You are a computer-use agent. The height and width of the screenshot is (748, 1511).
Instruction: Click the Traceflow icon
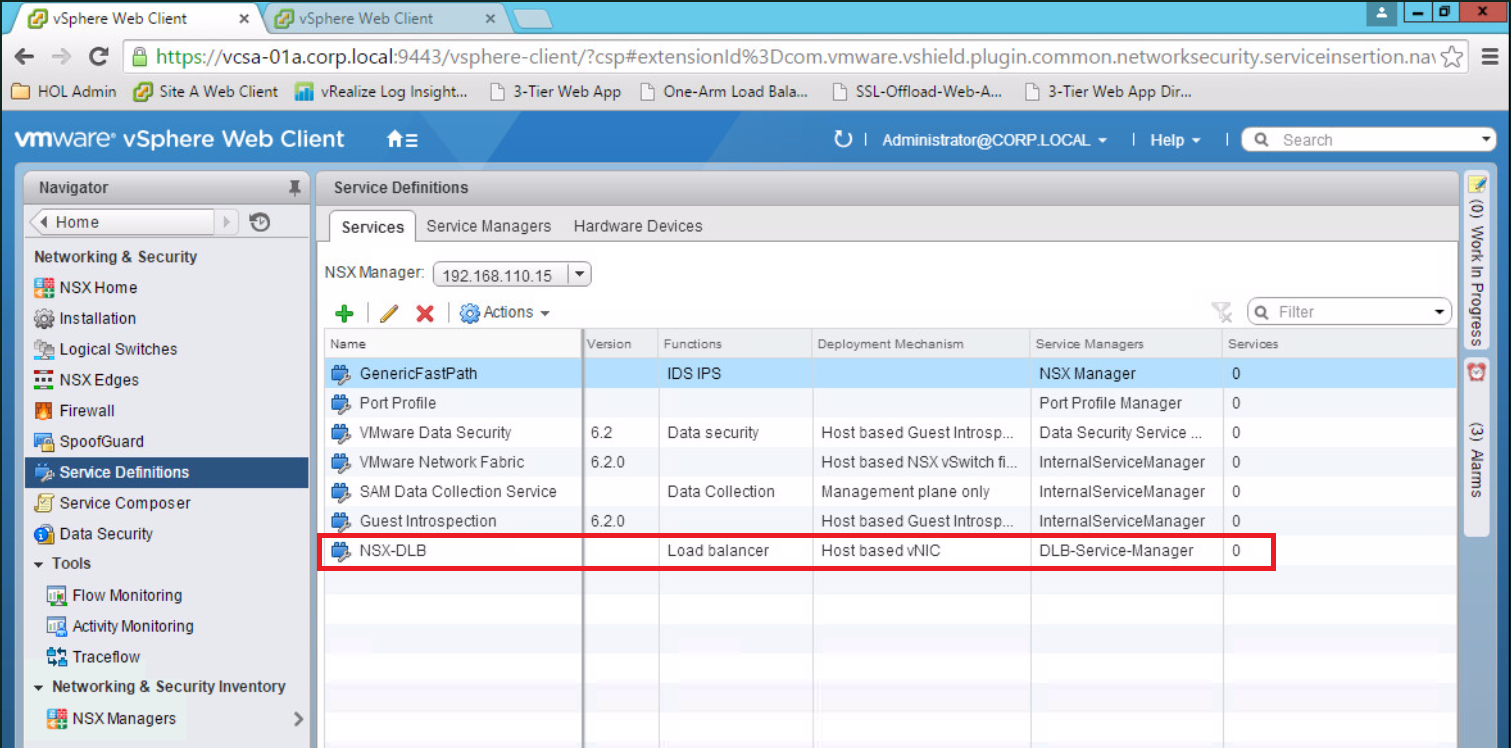(57, 657)
